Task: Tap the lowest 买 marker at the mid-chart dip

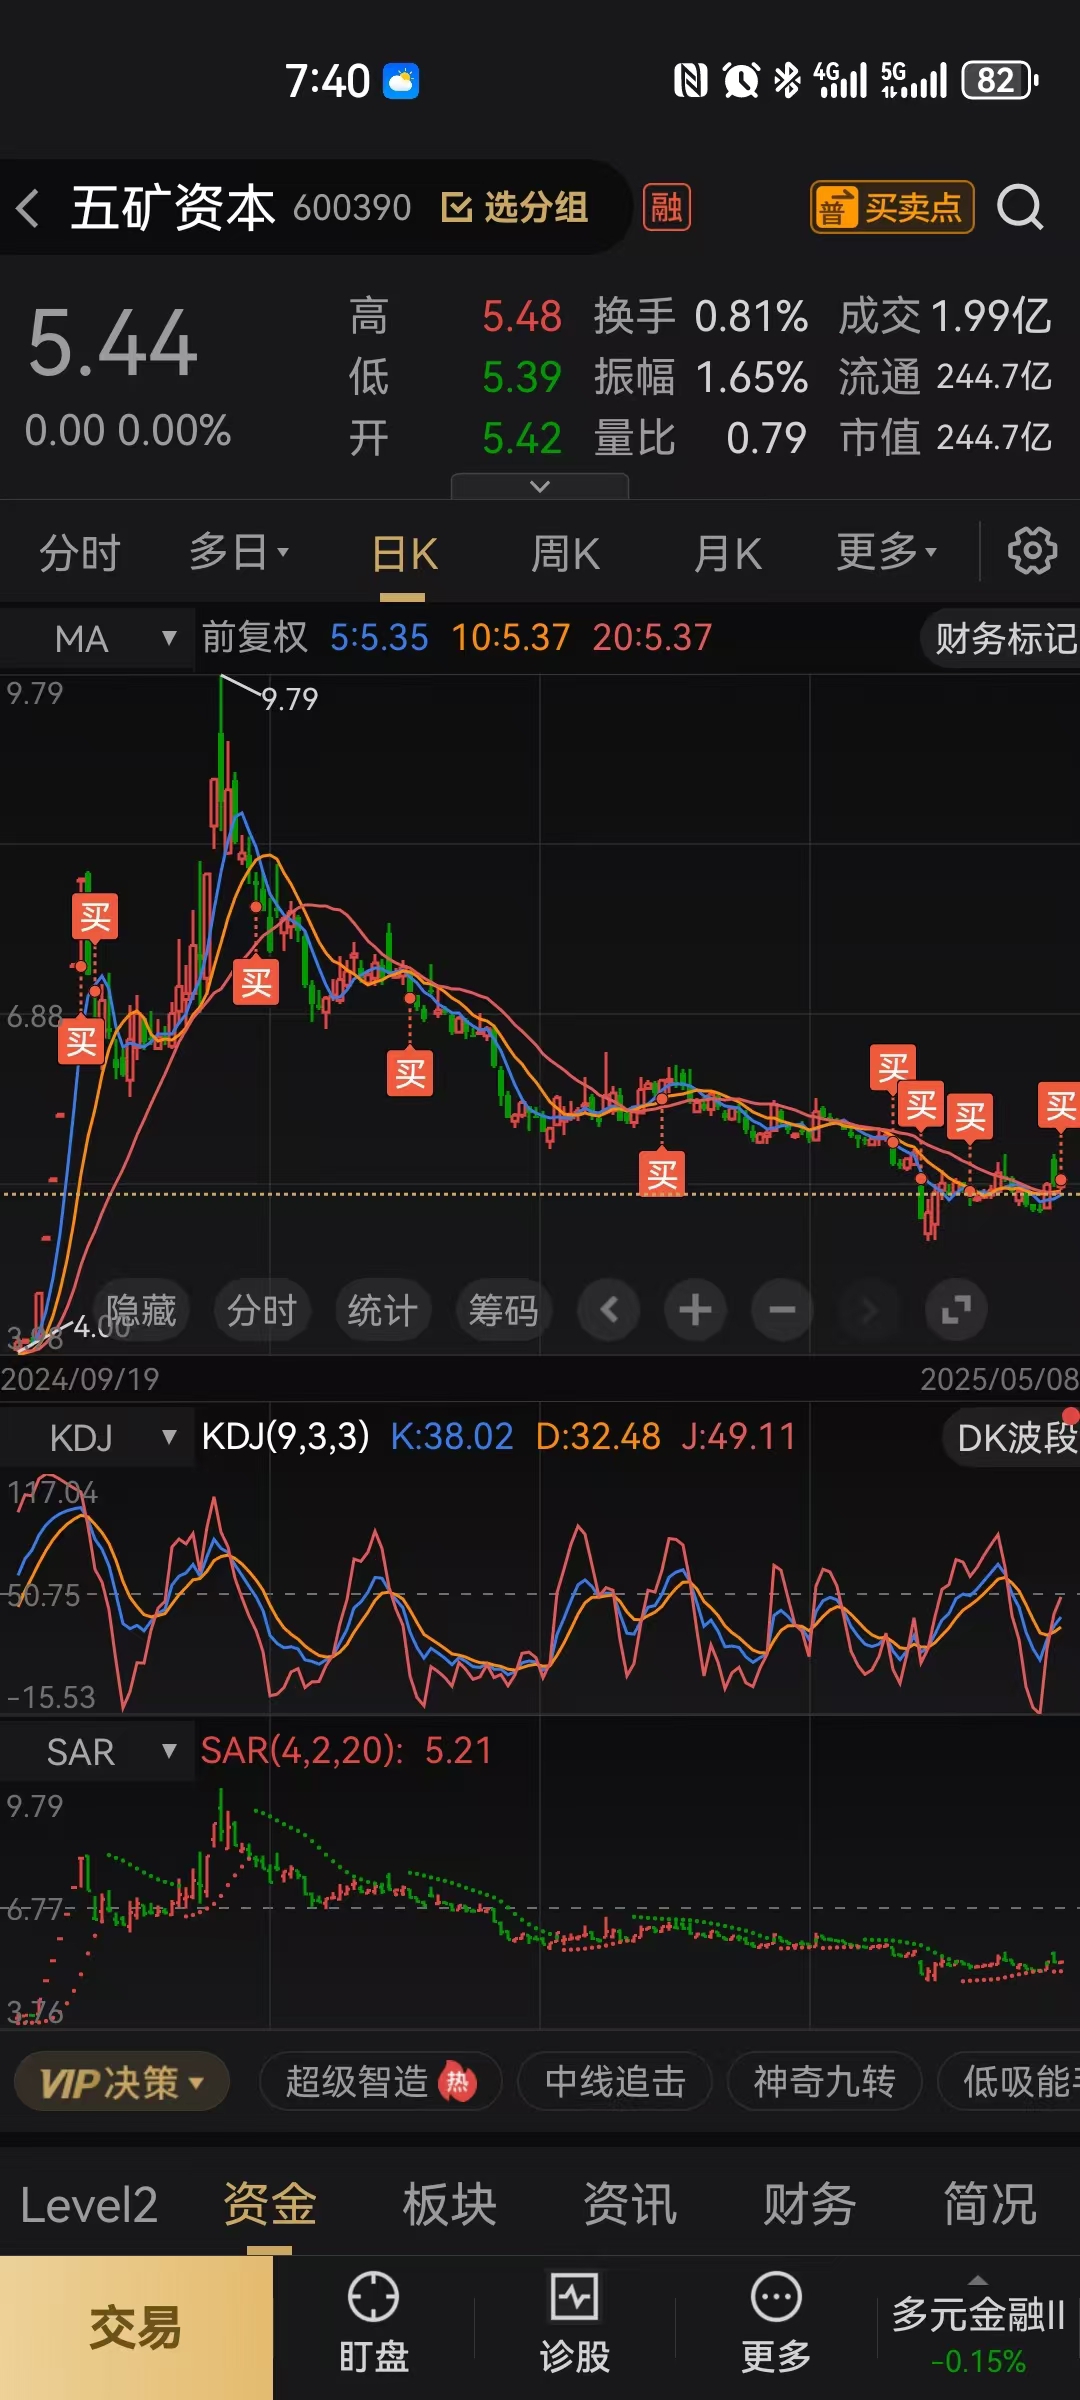Action: pos(662,1174)
